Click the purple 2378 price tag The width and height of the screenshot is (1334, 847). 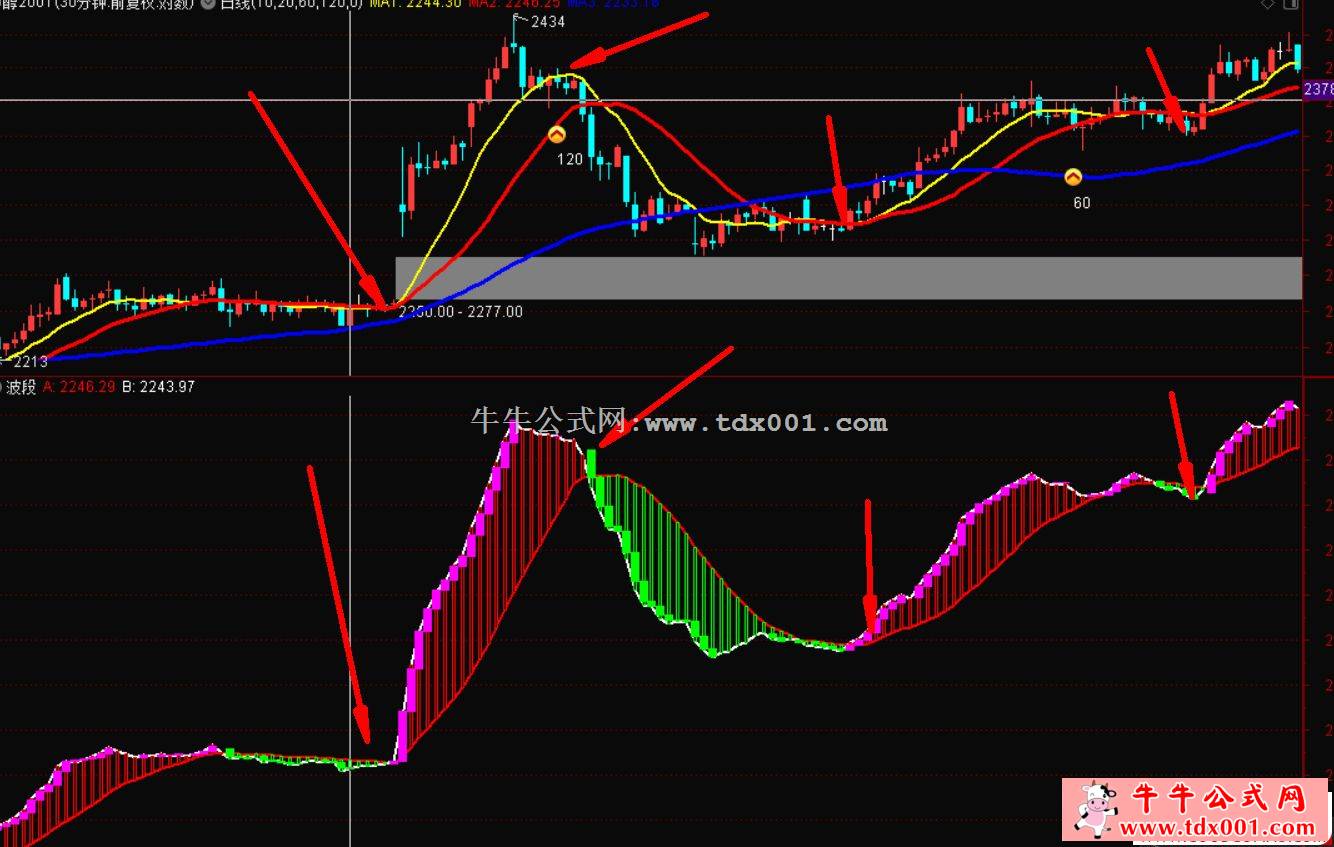(x=1318, y=90)
